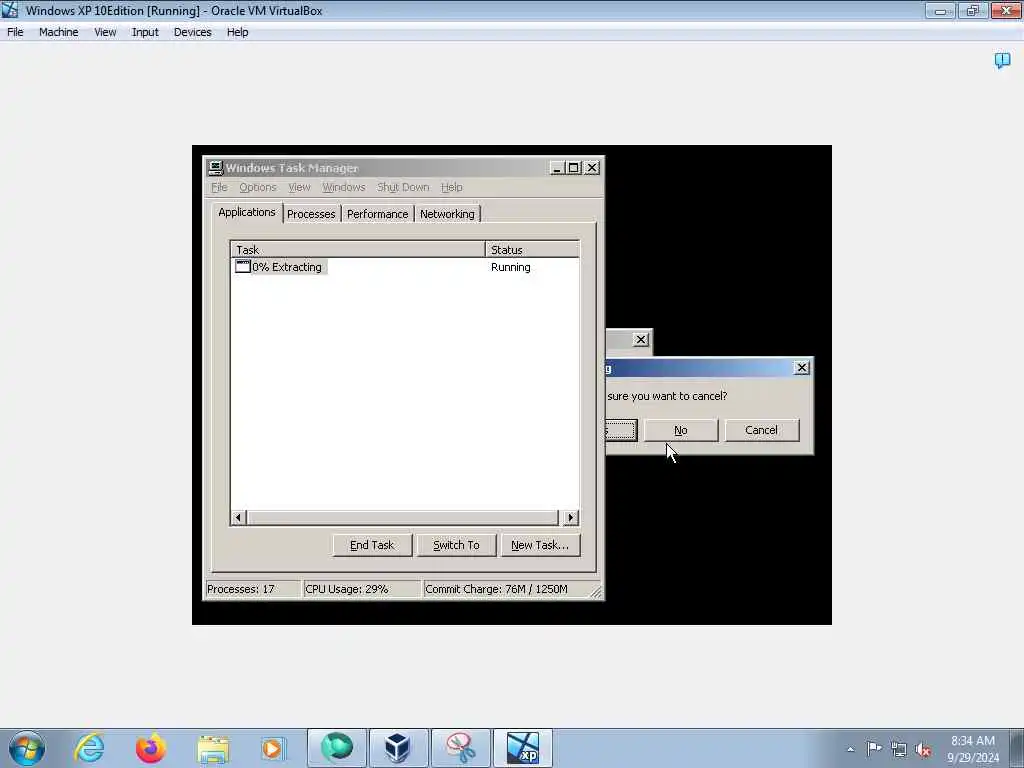The width and height of the screenshot is (1024, 768).
Task: Open Task Manager Help menu
Action: pyautogui.click(x=451, y=187)
